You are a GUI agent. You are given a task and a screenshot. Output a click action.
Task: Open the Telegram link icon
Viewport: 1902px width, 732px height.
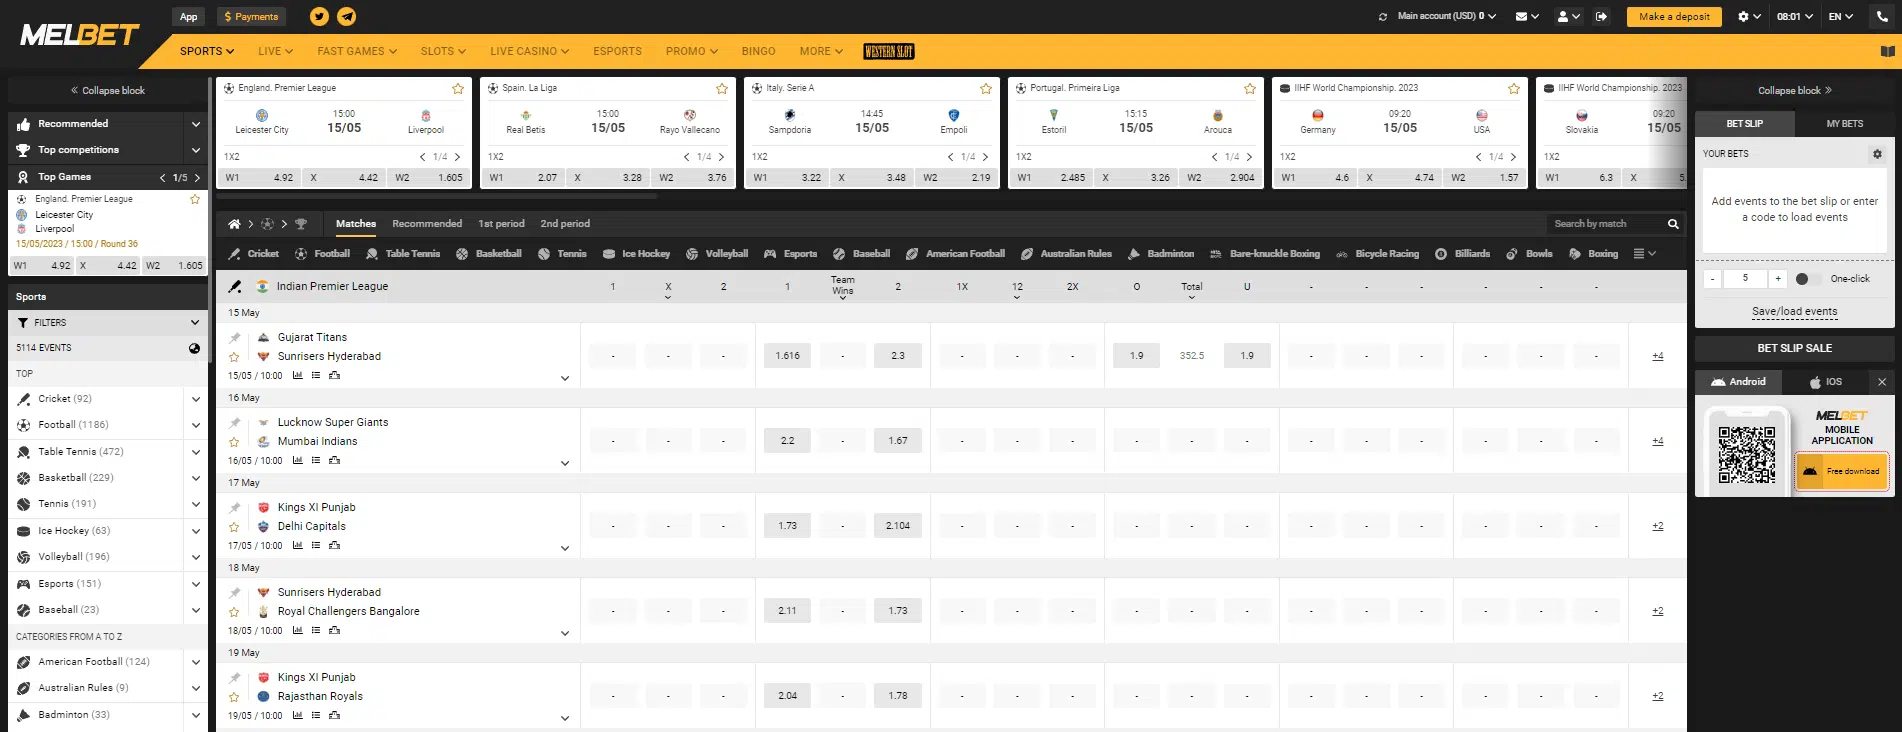(346, 16)
